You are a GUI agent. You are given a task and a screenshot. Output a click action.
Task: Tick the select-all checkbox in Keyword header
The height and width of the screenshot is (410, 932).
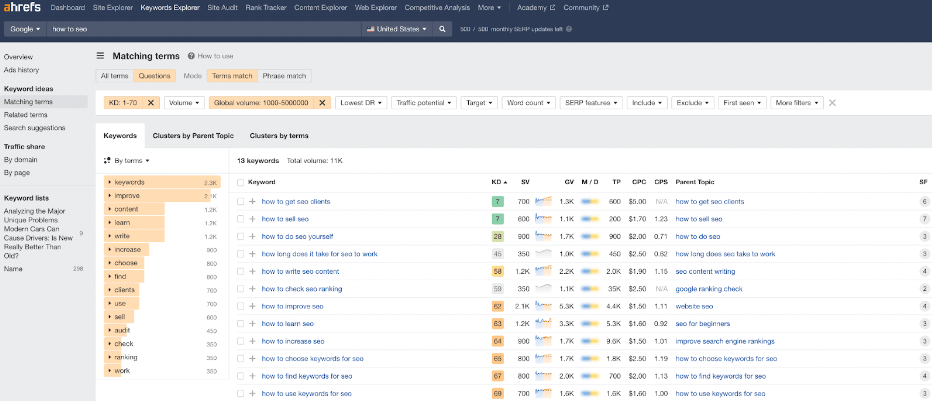click(240, 182)
